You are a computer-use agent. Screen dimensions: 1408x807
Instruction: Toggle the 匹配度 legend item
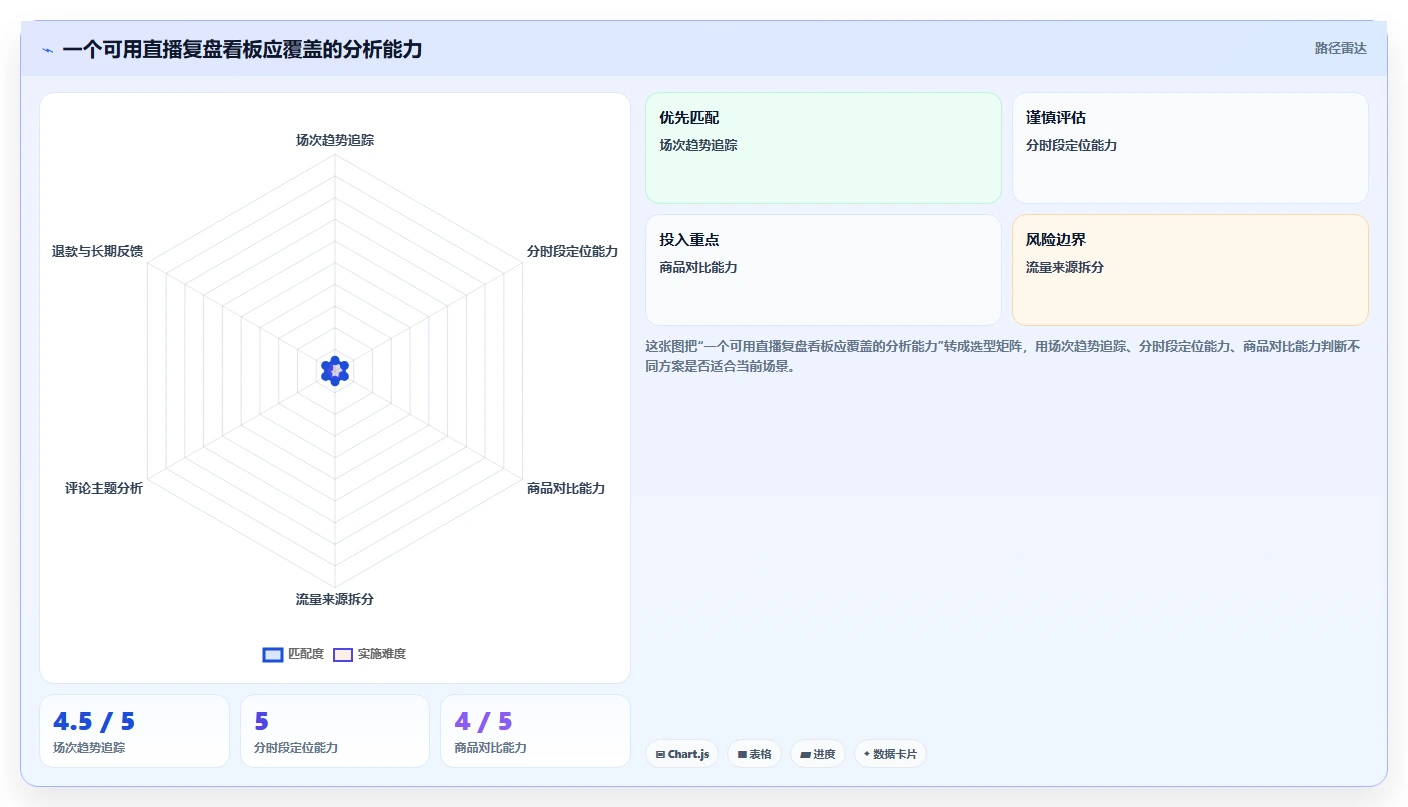(x=293, y=654)
